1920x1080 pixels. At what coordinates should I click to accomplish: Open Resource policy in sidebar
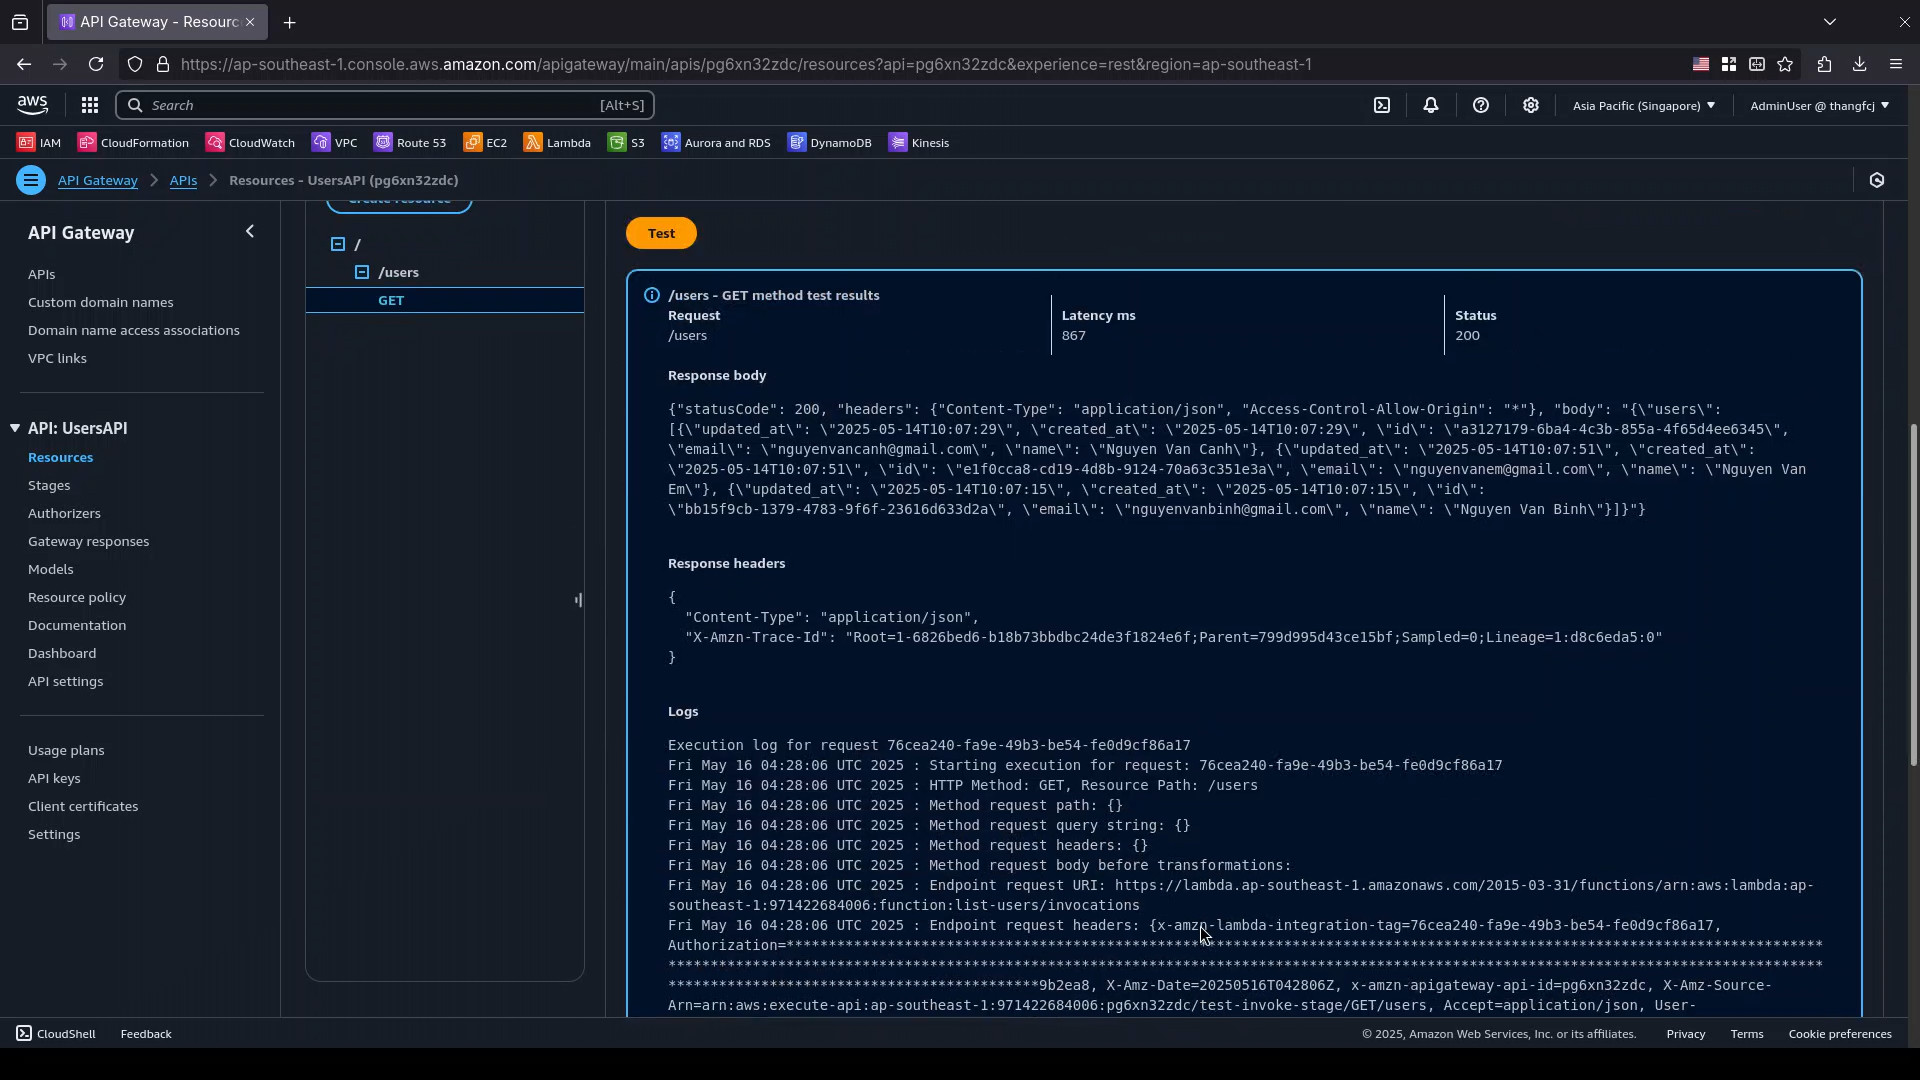pos(77,597)
